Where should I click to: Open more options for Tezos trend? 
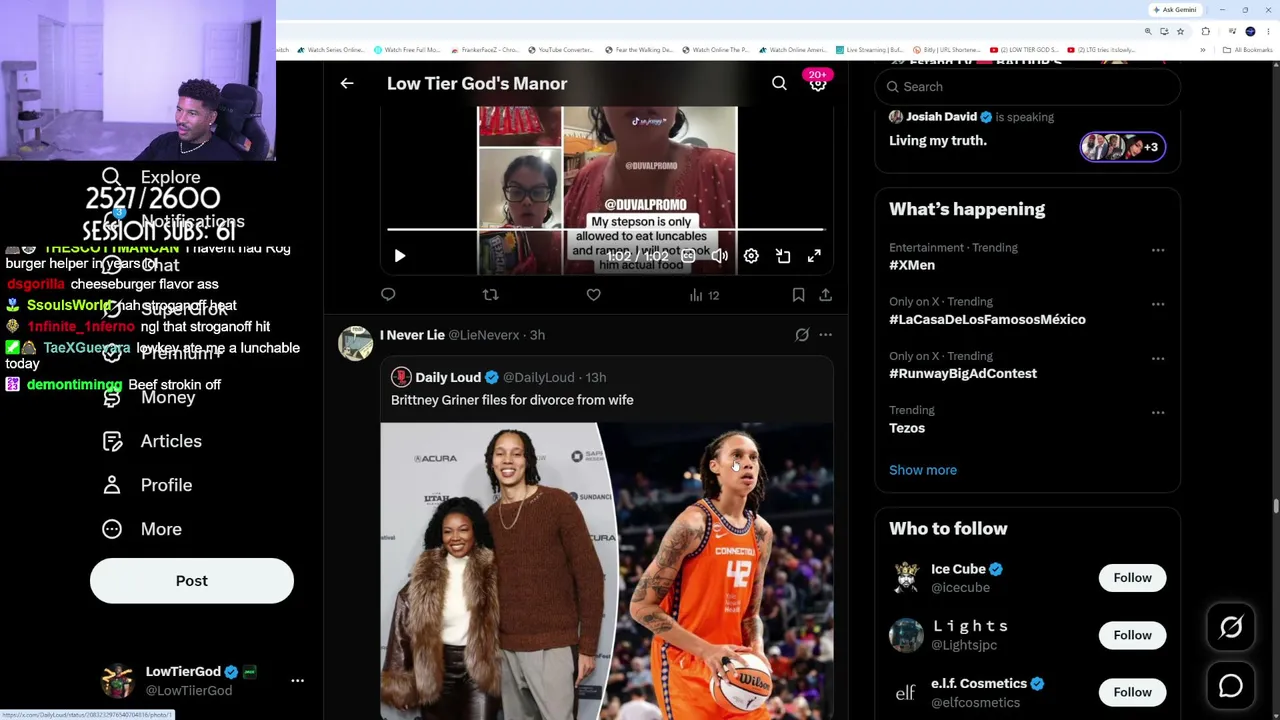click(1158, 412)
